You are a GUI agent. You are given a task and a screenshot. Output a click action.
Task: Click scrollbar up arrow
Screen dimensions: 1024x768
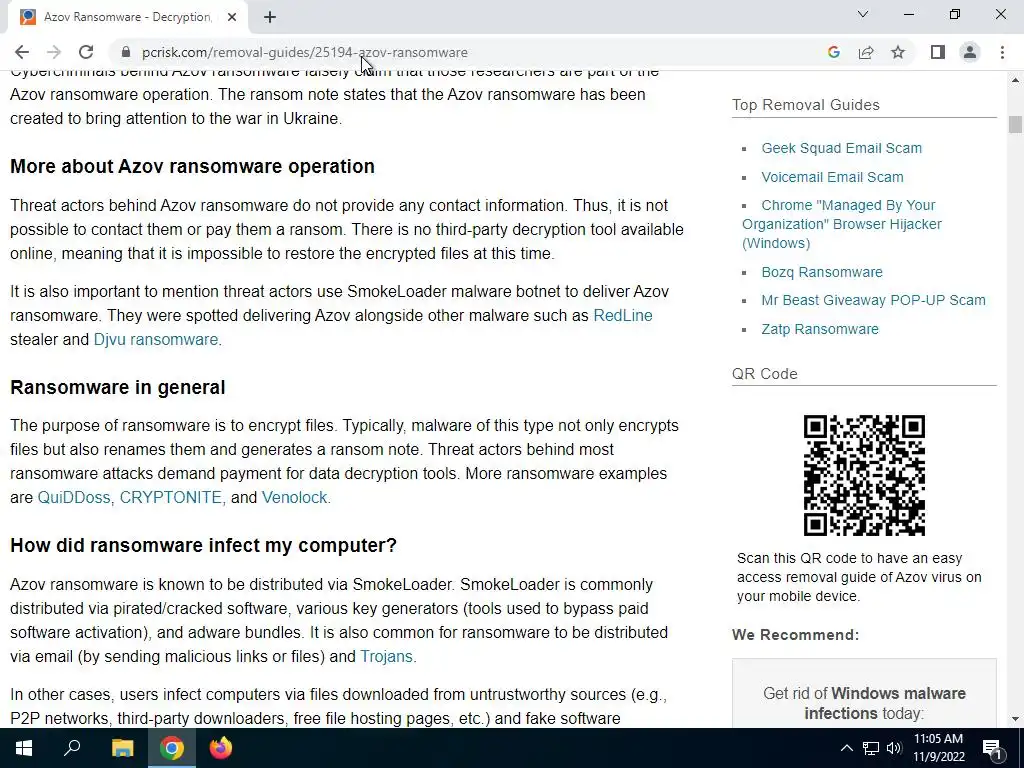point(1015,80)
